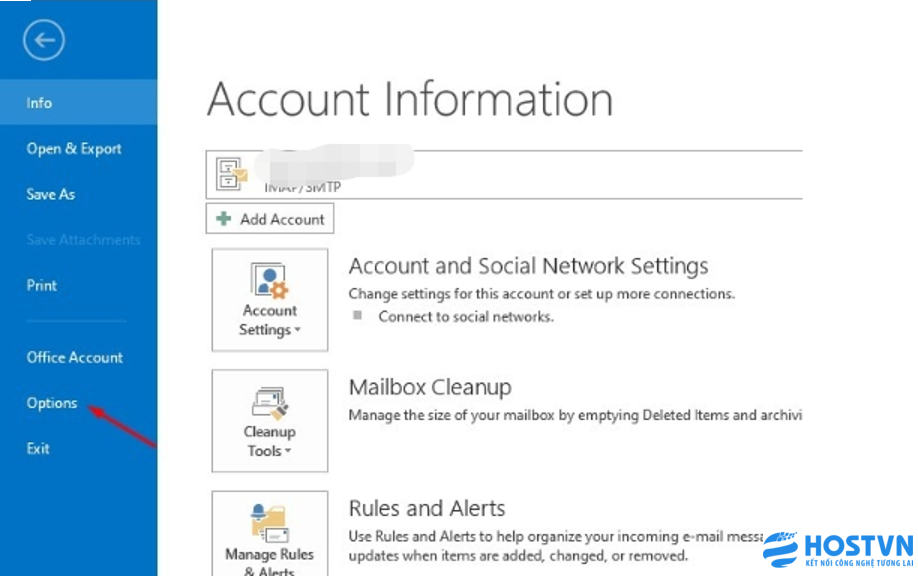
Task: Click bullet beside Connect to social networks
Action: [356, 316]
